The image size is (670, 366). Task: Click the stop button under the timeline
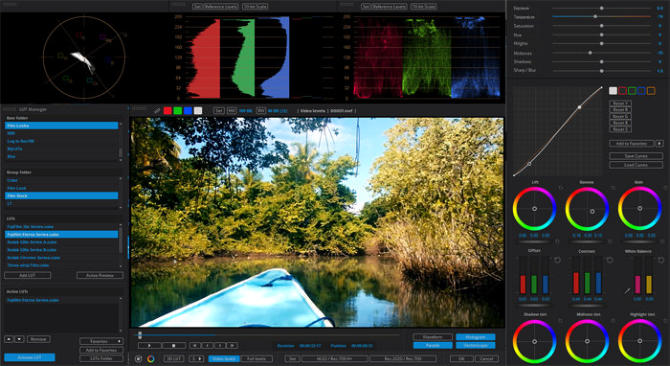point(174,345)
